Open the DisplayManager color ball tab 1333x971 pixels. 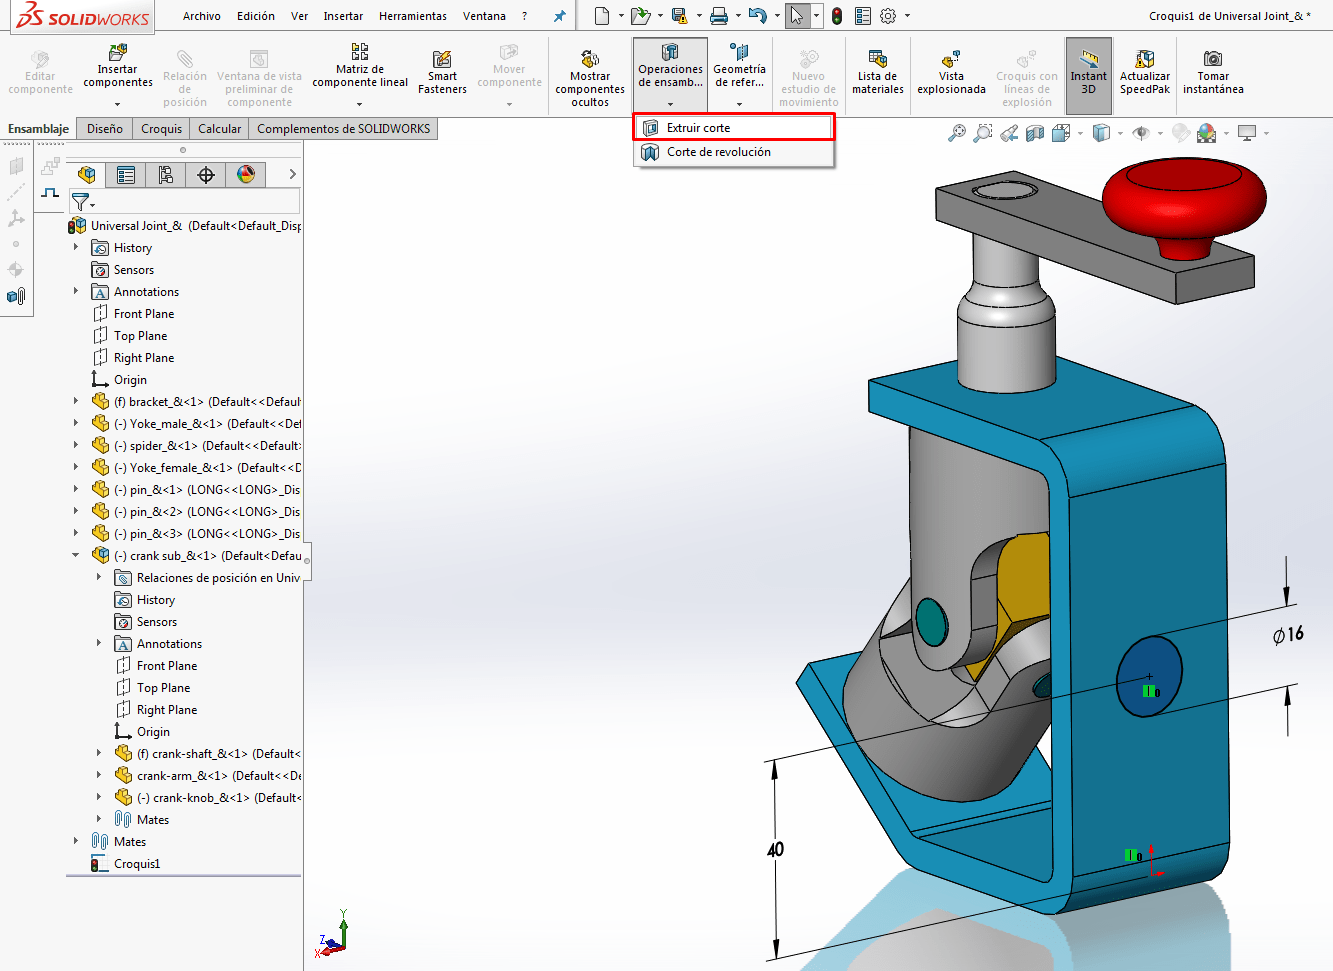click(x=246, y=175)
